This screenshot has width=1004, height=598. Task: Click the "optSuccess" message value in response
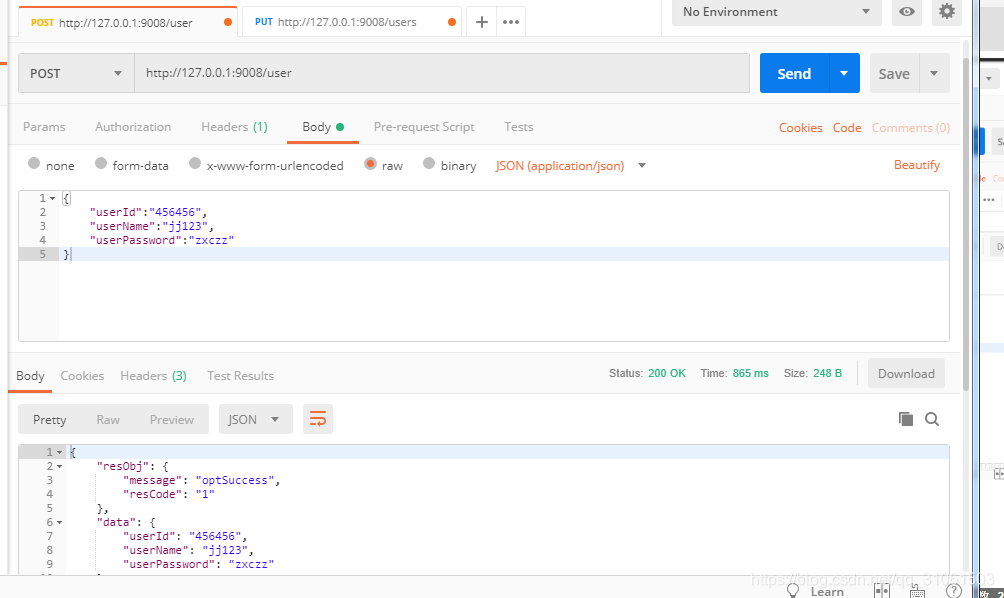pyautogui.click(x=235, y=480)
